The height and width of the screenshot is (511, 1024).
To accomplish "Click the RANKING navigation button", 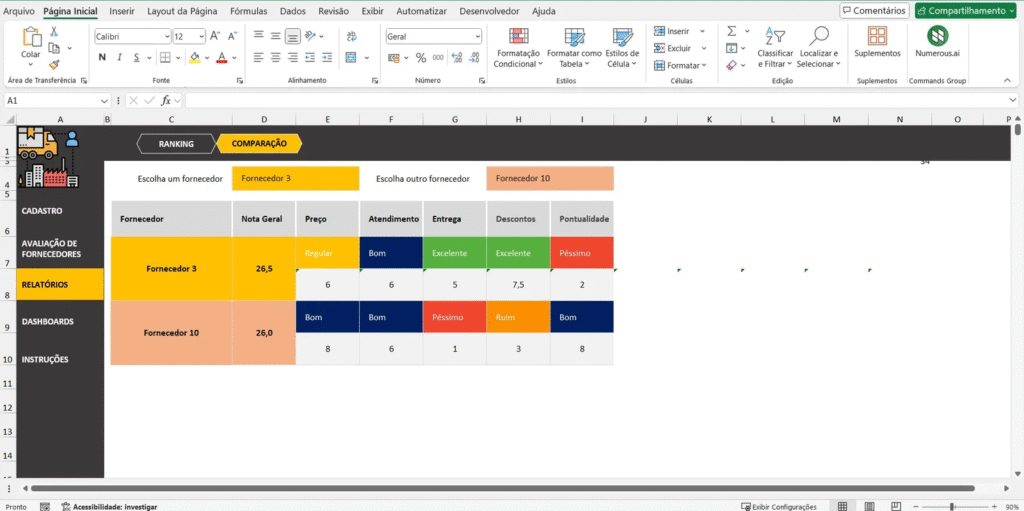I will pyautogui.click(x=175, y=144).
